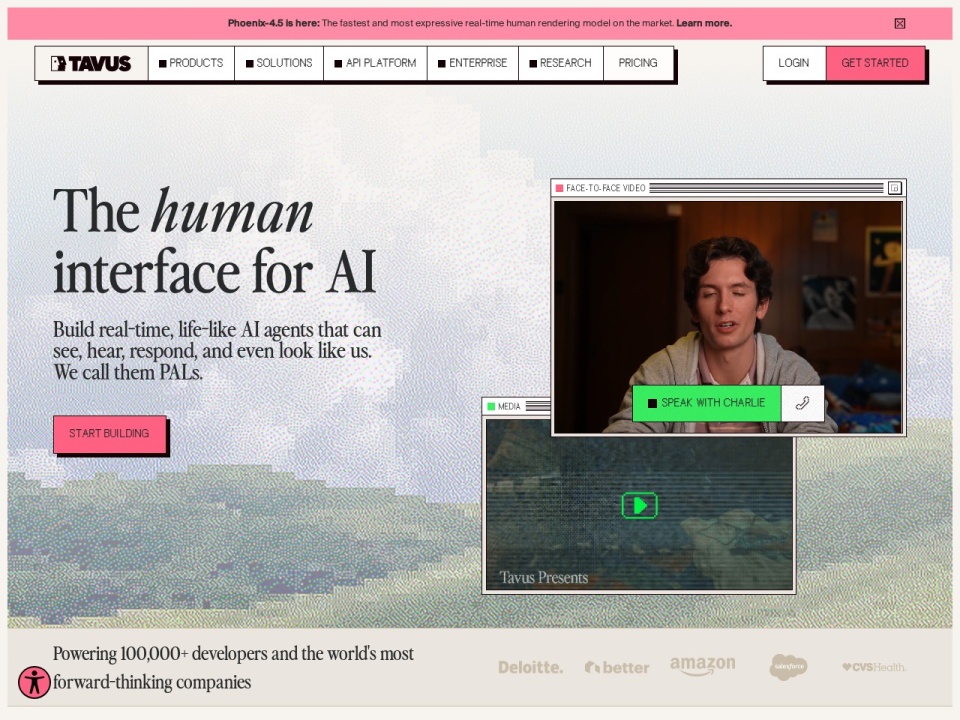The width and height of the screenshot is (960, 720).
Task: Click the Better logo
Action: pyautogui.click(x=617, y=667)
